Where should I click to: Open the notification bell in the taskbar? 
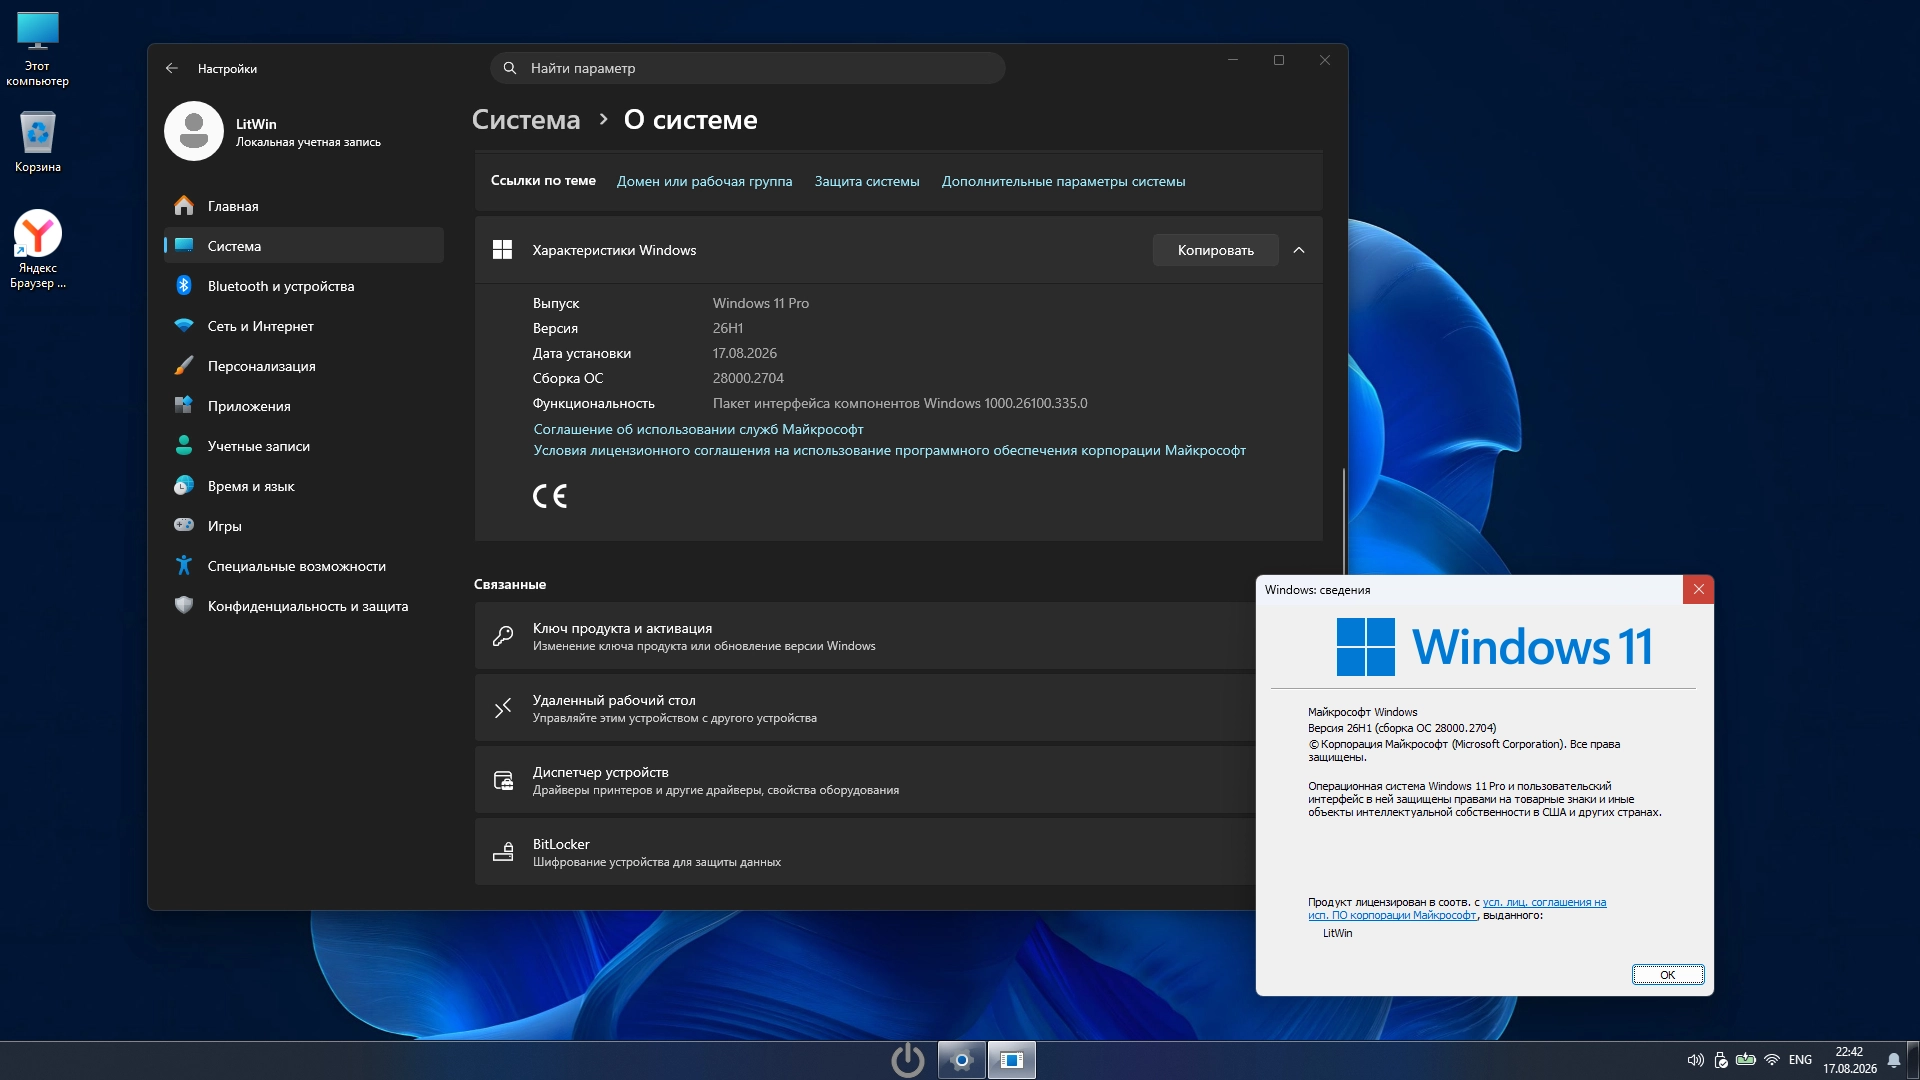click(1893, 1060)
